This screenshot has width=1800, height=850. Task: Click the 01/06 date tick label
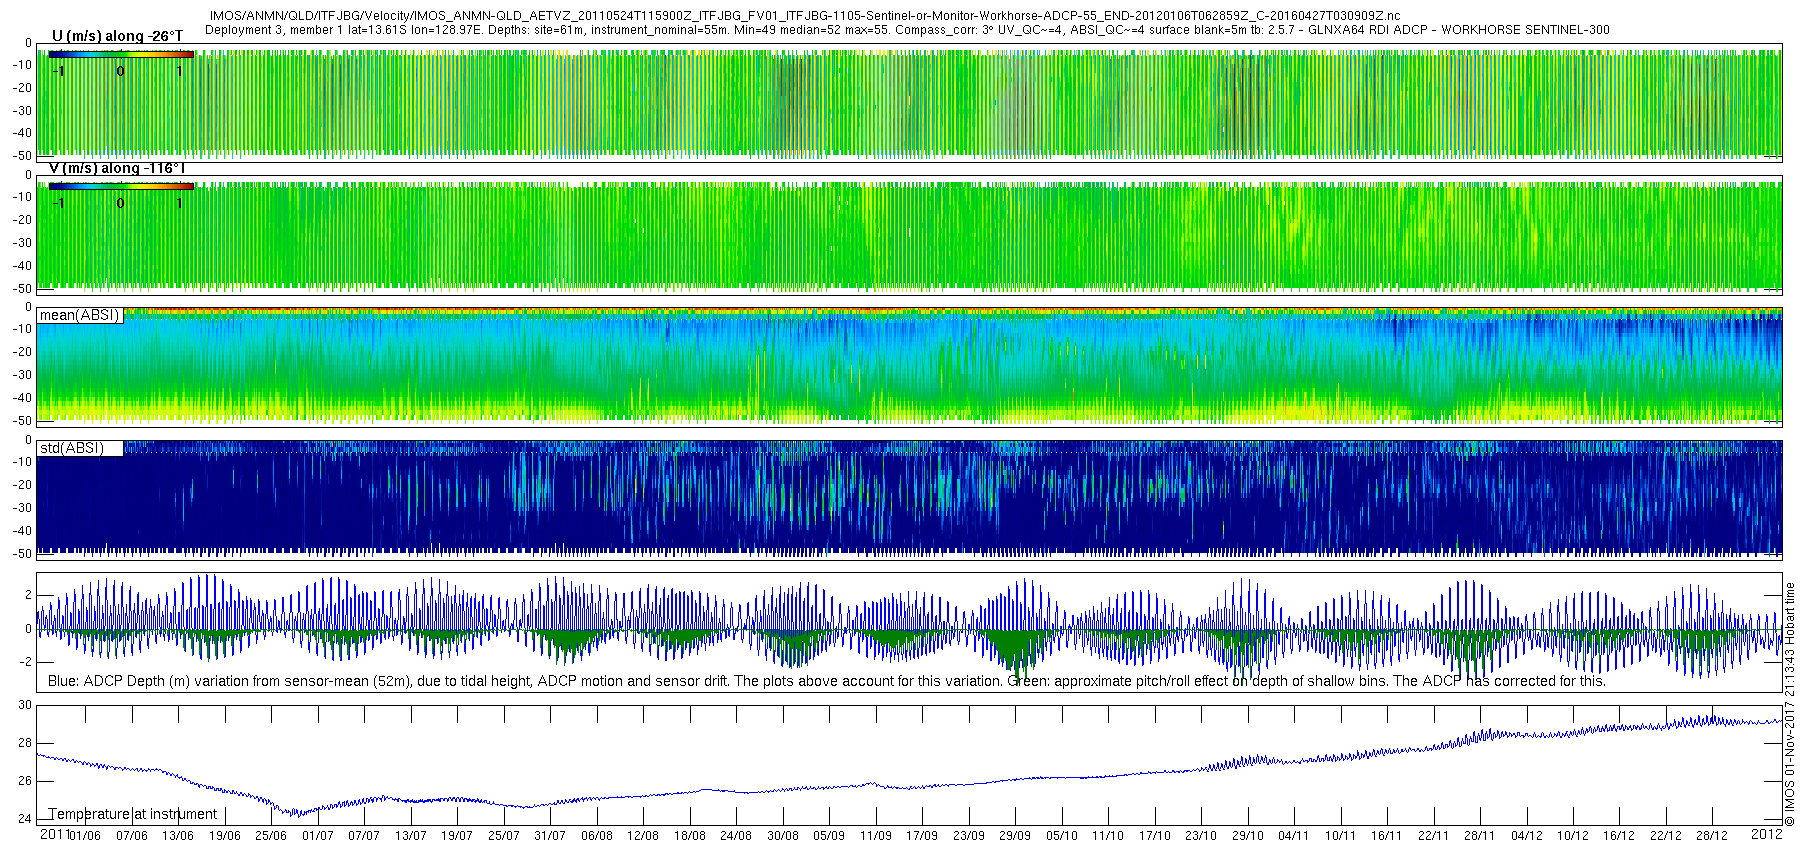pyautogui.click(x=85, y=835)
